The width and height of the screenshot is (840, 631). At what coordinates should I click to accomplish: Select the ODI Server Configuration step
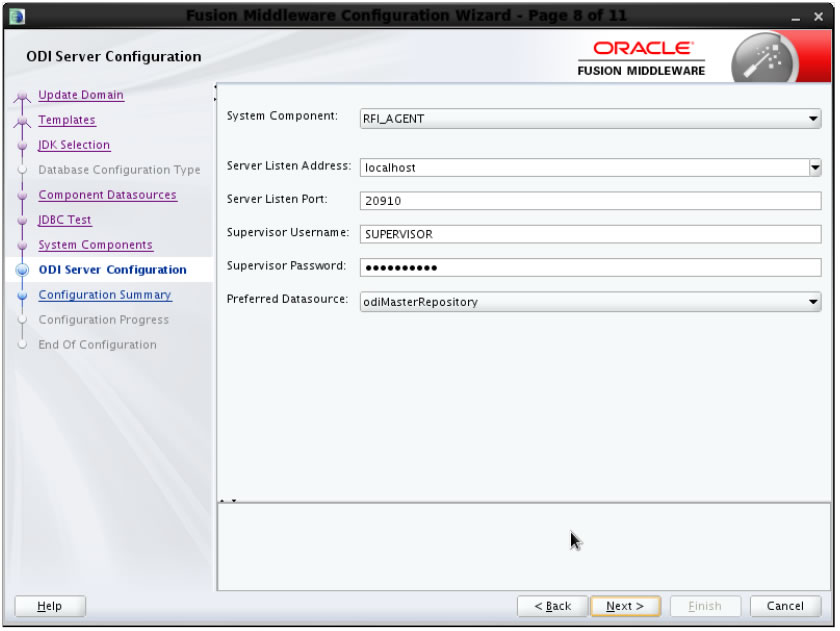112,269
